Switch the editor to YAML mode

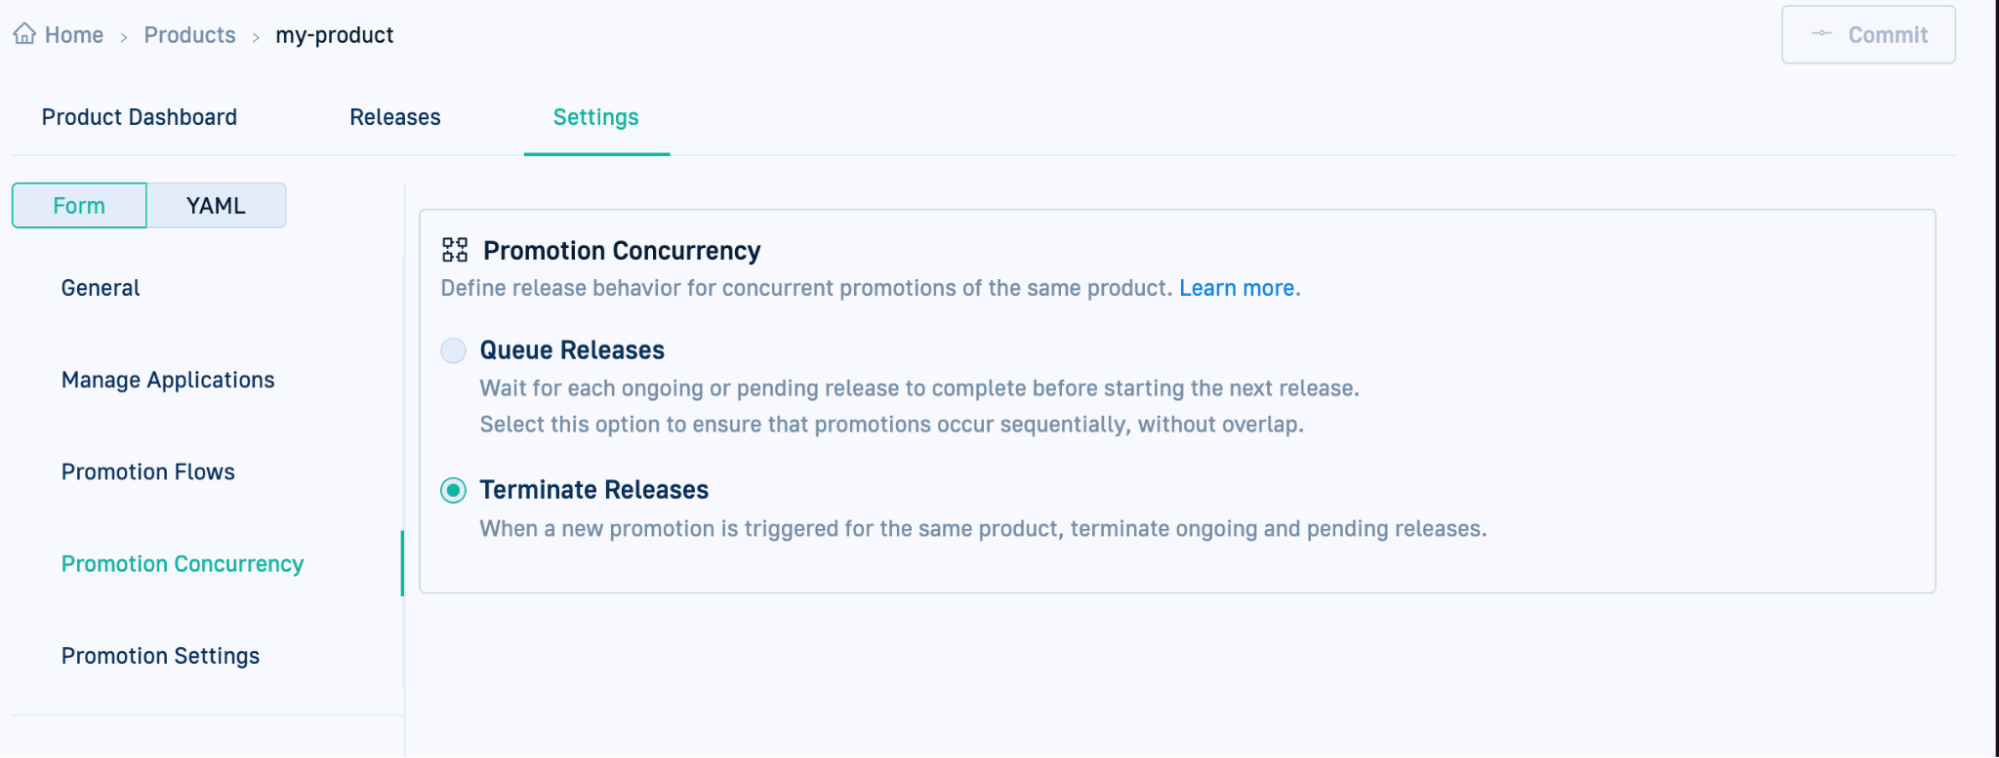tap(215, 205)
